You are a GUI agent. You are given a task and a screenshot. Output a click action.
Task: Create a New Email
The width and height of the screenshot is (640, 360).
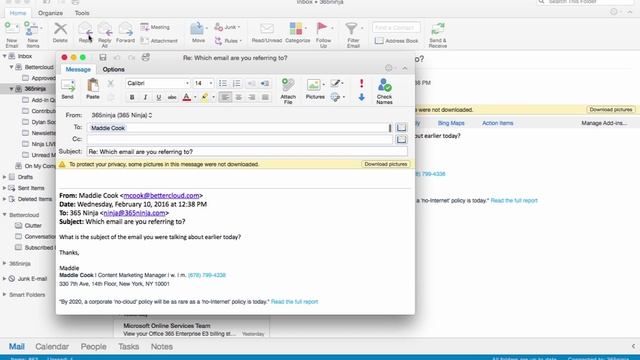[11, 34]
